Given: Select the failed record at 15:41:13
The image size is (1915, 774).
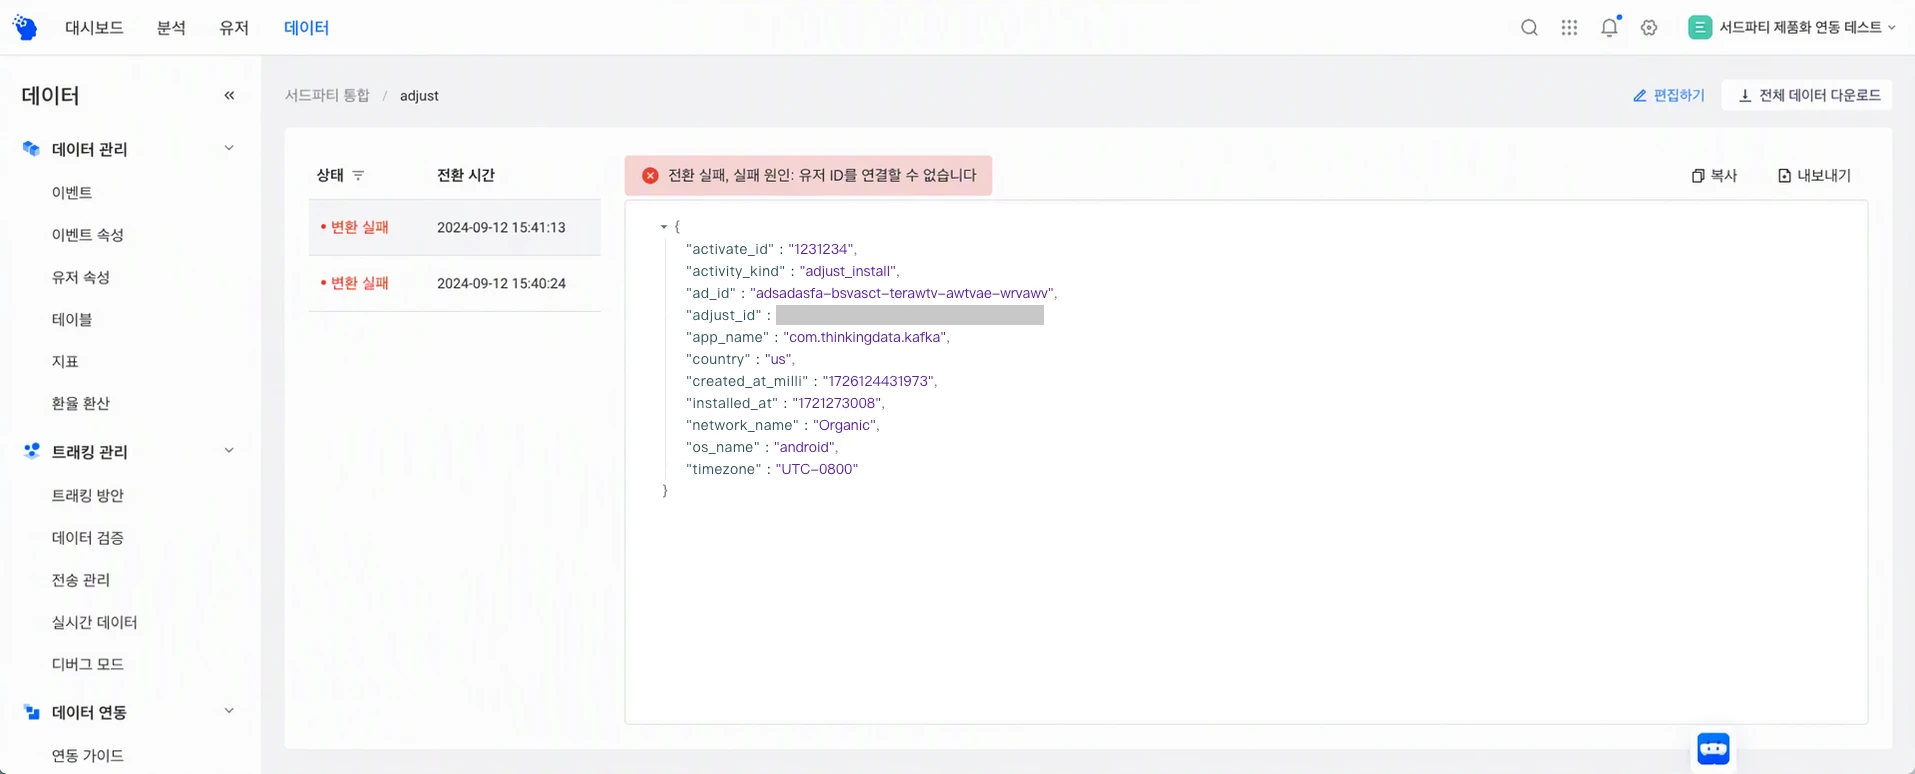Looking at the screenshot, I should (455, 227).
